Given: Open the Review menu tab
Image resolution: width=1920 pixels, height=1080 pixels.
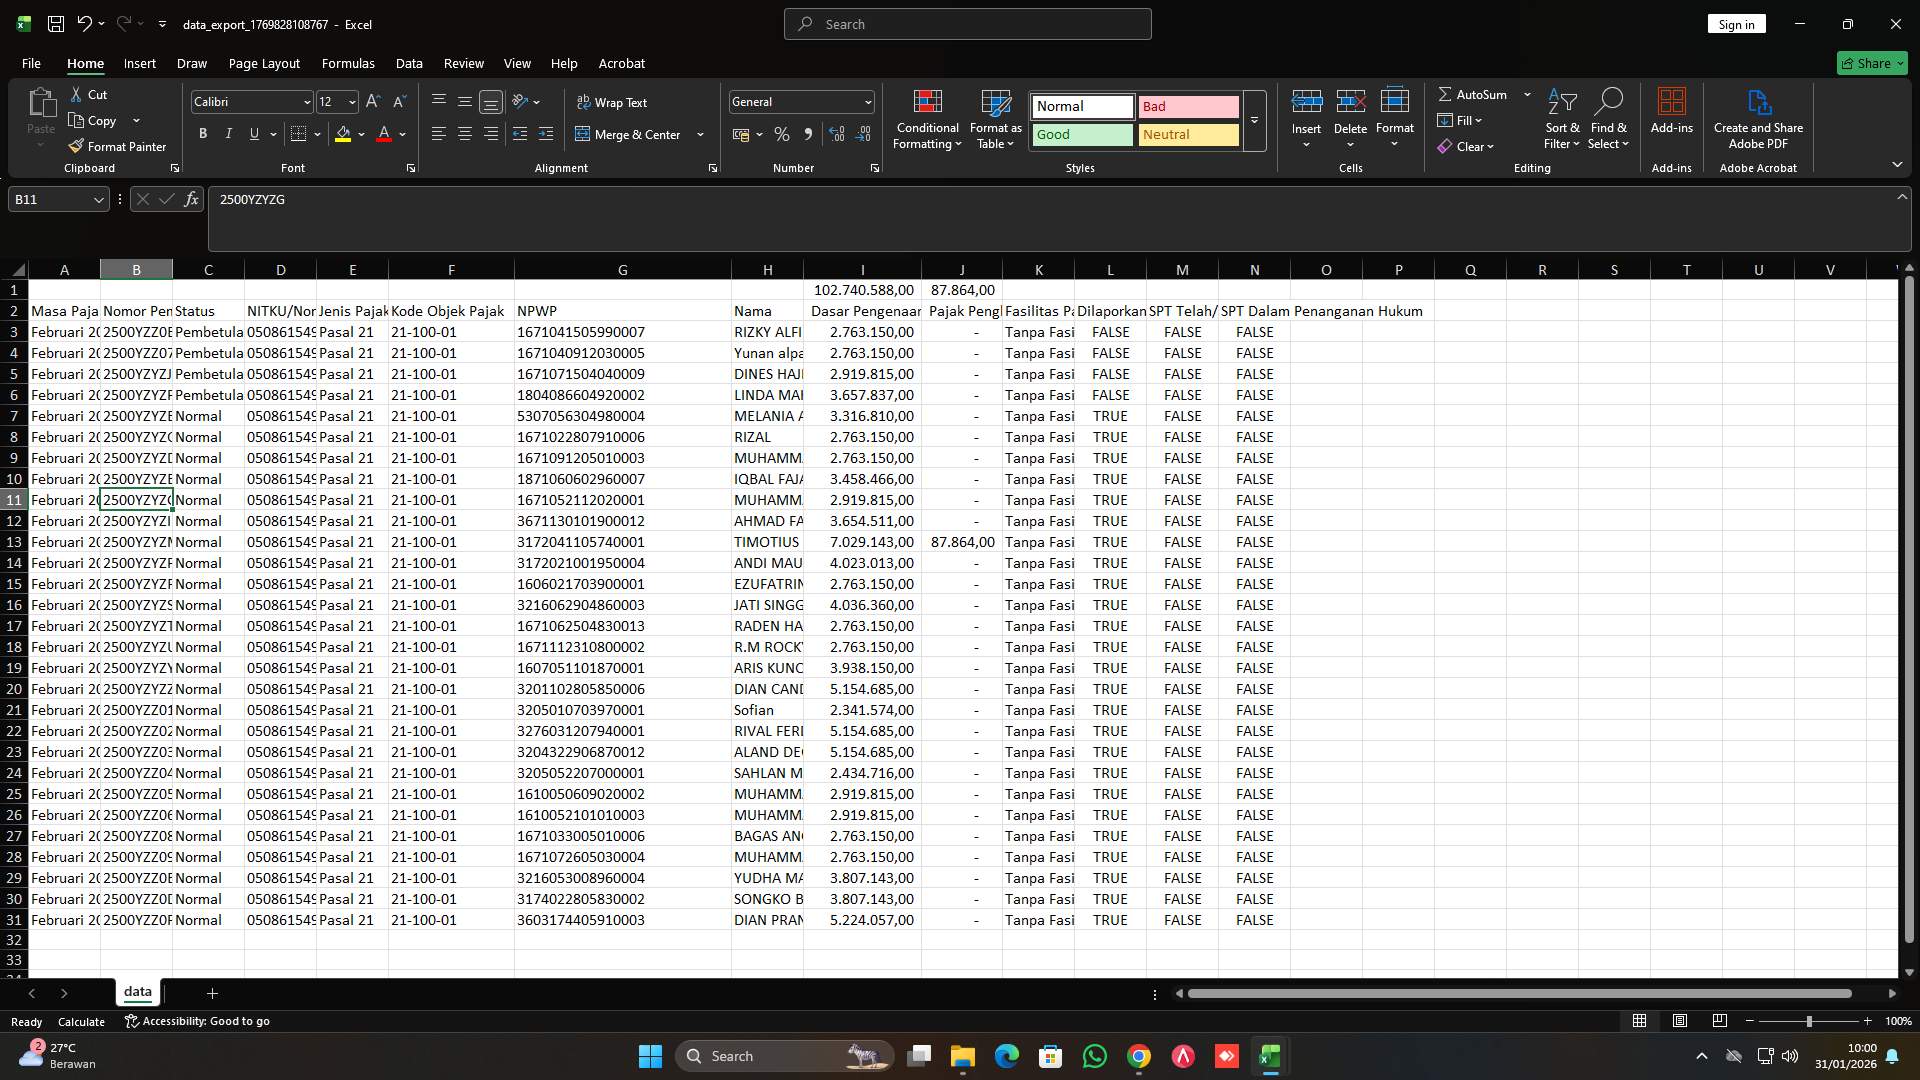Looking at the screenshot, I should click(463, 63).
